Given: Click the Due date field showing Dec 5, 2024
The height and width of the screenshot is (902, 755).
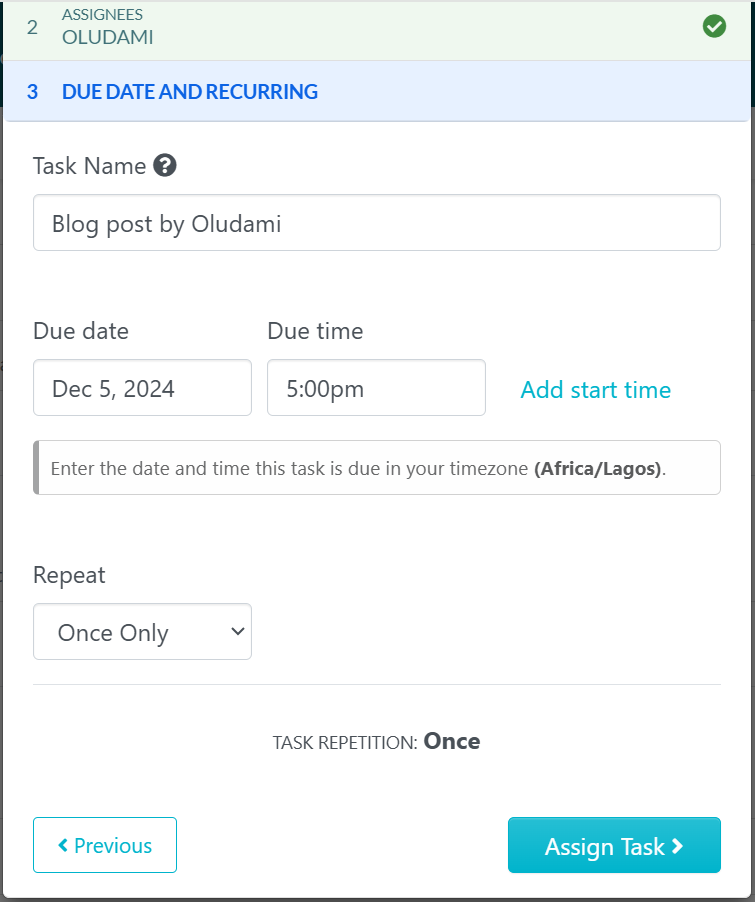Looking at the screenshot, I should pyautogui.click(x=142, y=388).
